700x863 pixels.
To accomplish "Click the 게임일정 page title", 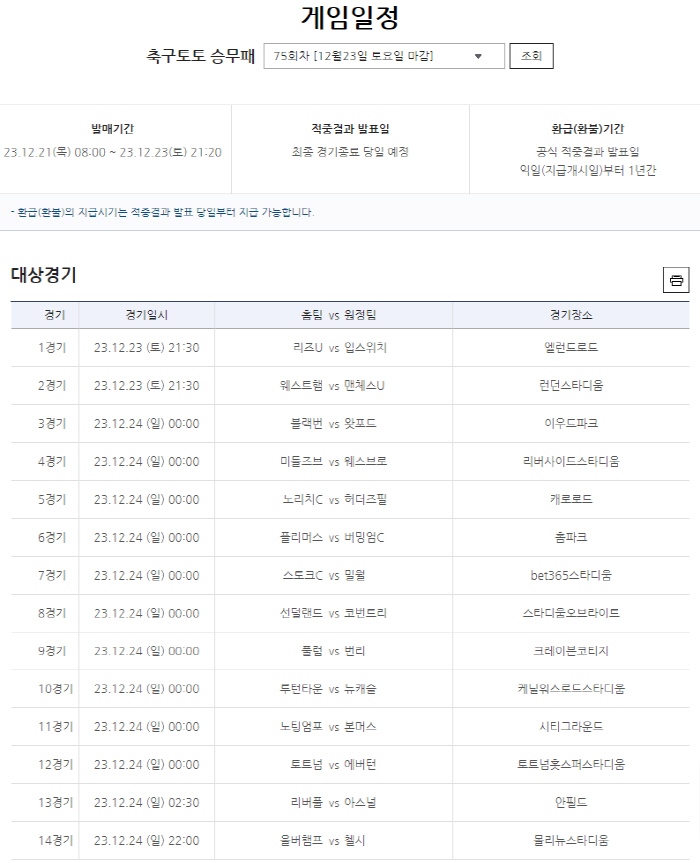I will point(350,17).
